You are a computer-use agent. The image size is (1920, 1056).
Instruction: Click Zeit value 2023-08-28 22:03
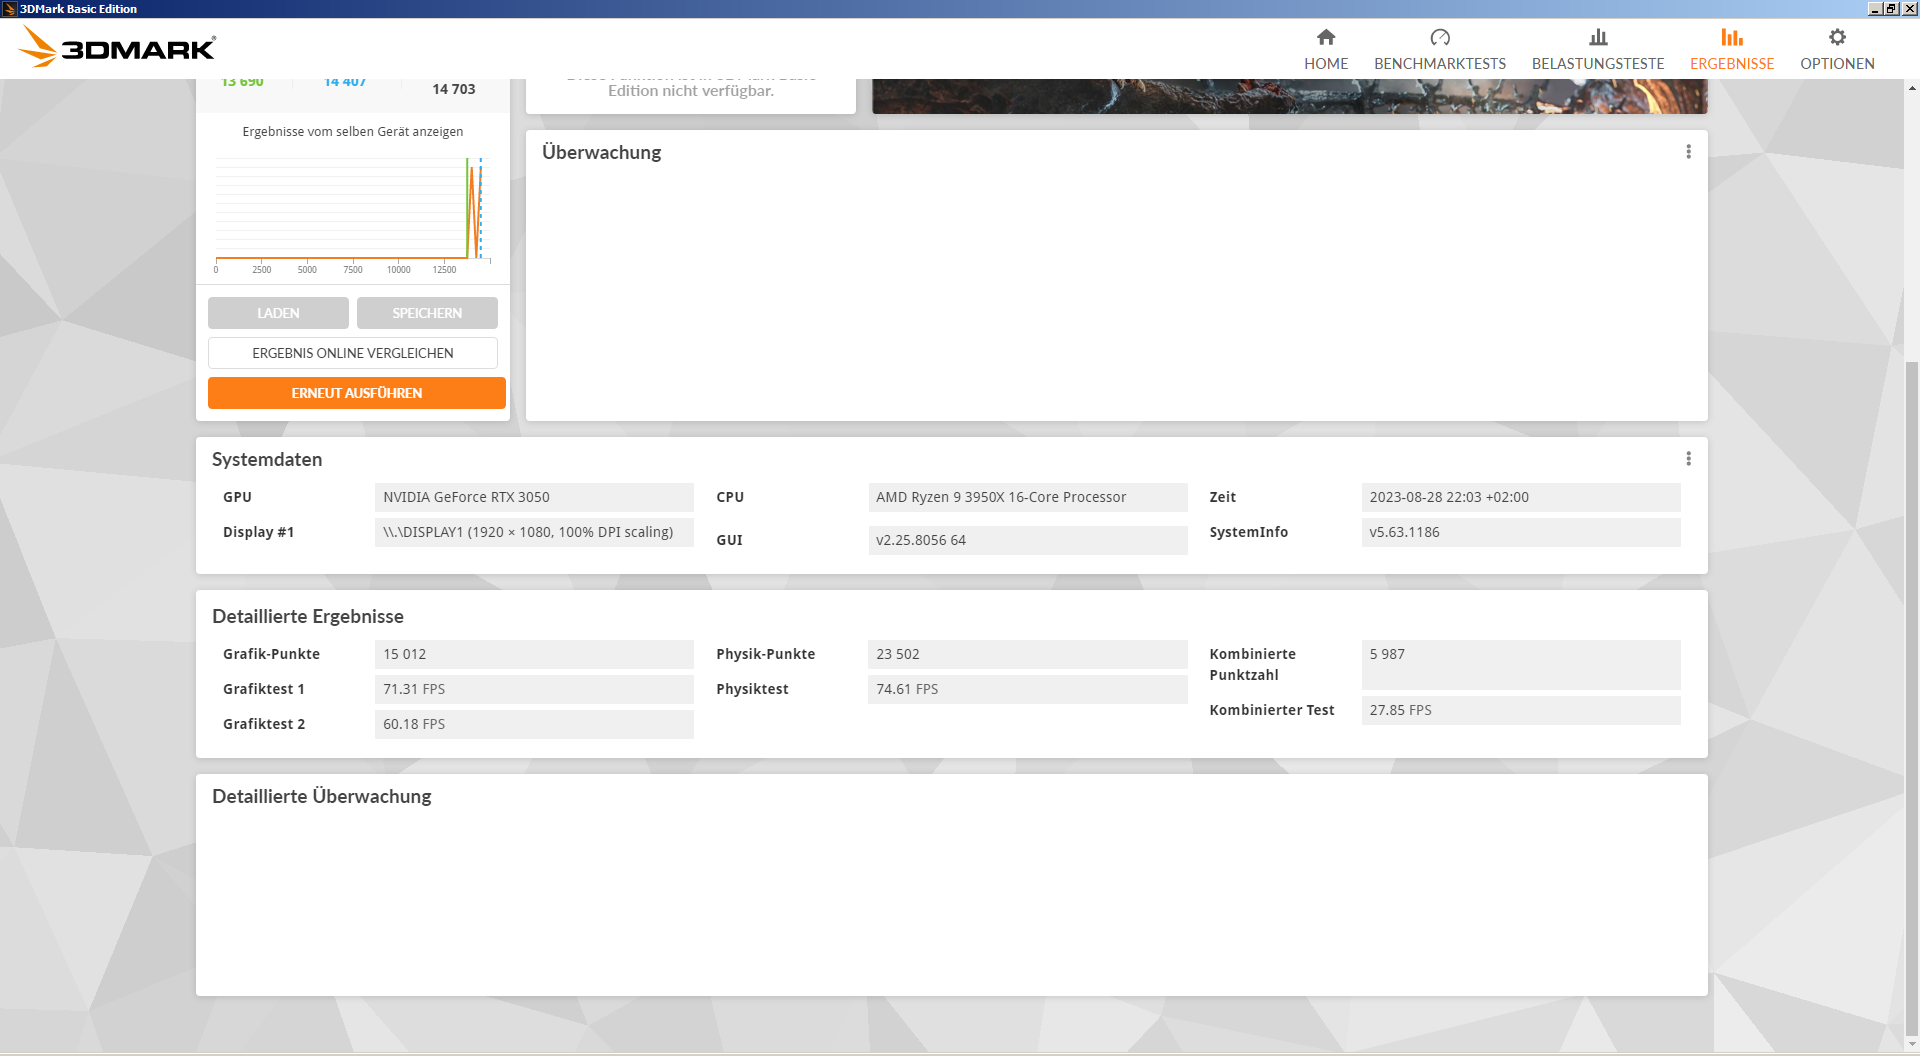coord(1521,497)
